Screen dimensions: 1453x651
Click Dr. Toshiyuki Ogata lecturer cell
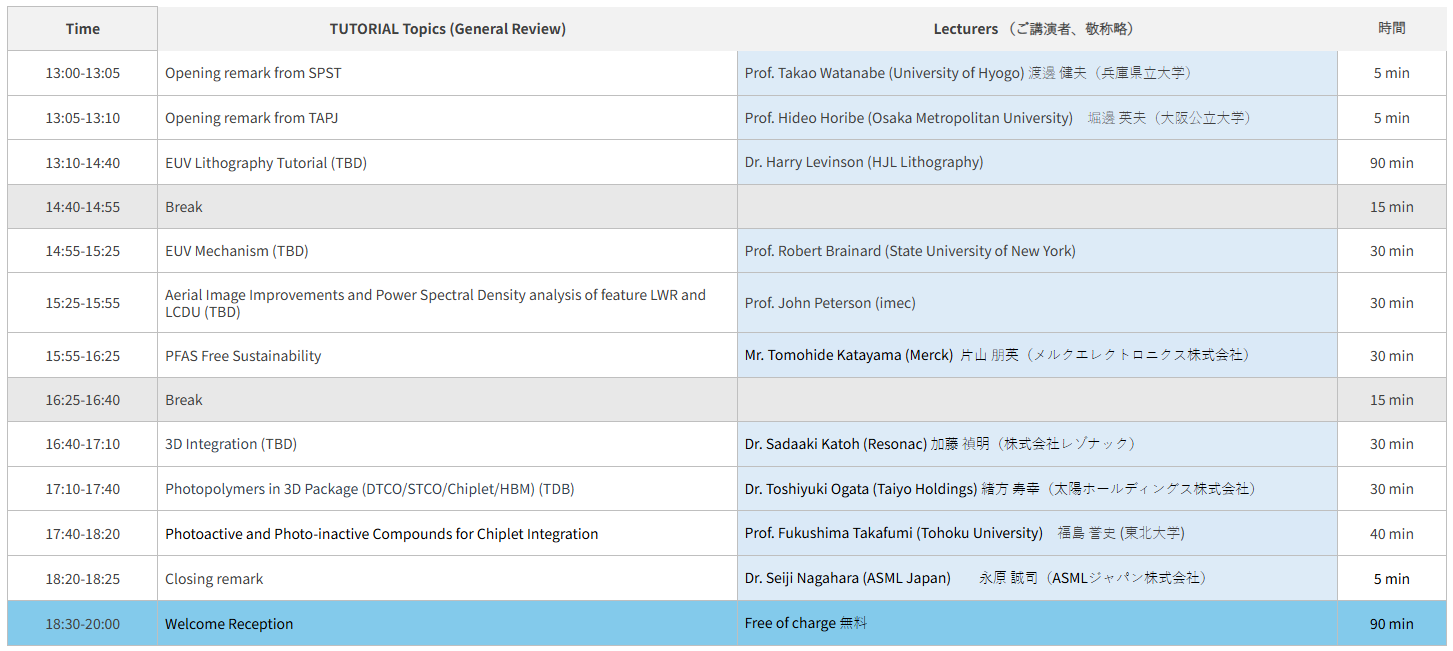tap(998, 489)
